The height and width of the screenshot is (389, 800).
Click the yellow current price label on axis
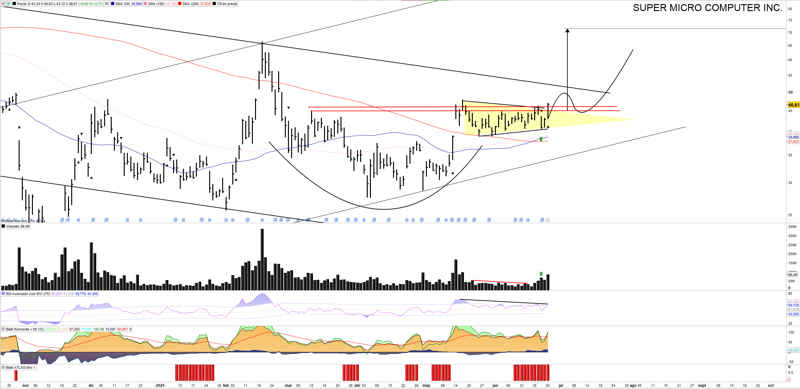(x=793, y=105)
